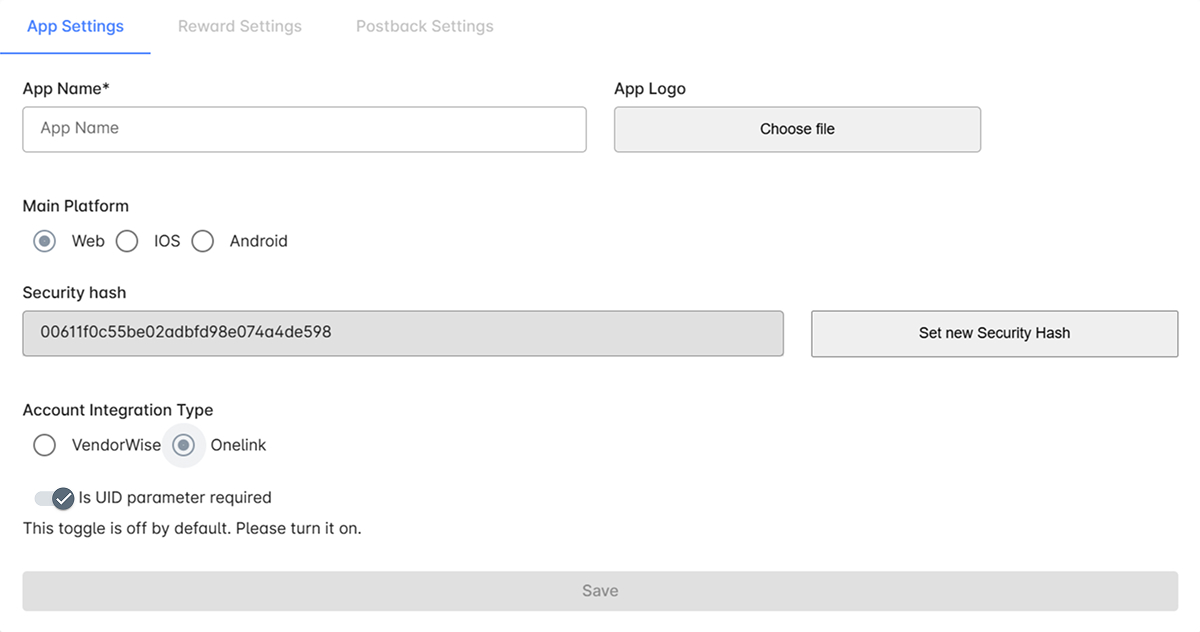Screen dimensions: 1200x632
Task: Click the Set new Security Hash button
Action: [994, 333]
